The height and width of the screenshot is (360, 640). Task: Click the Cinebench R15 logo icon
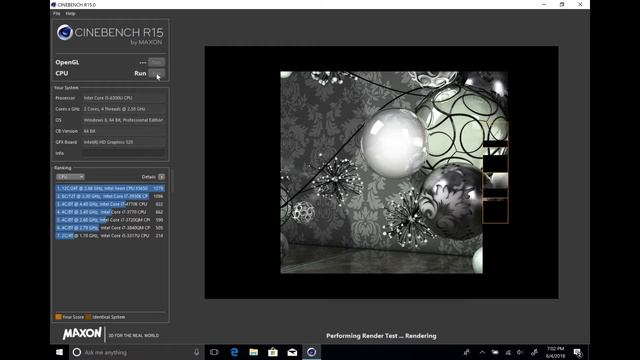(x=64, y=33)
